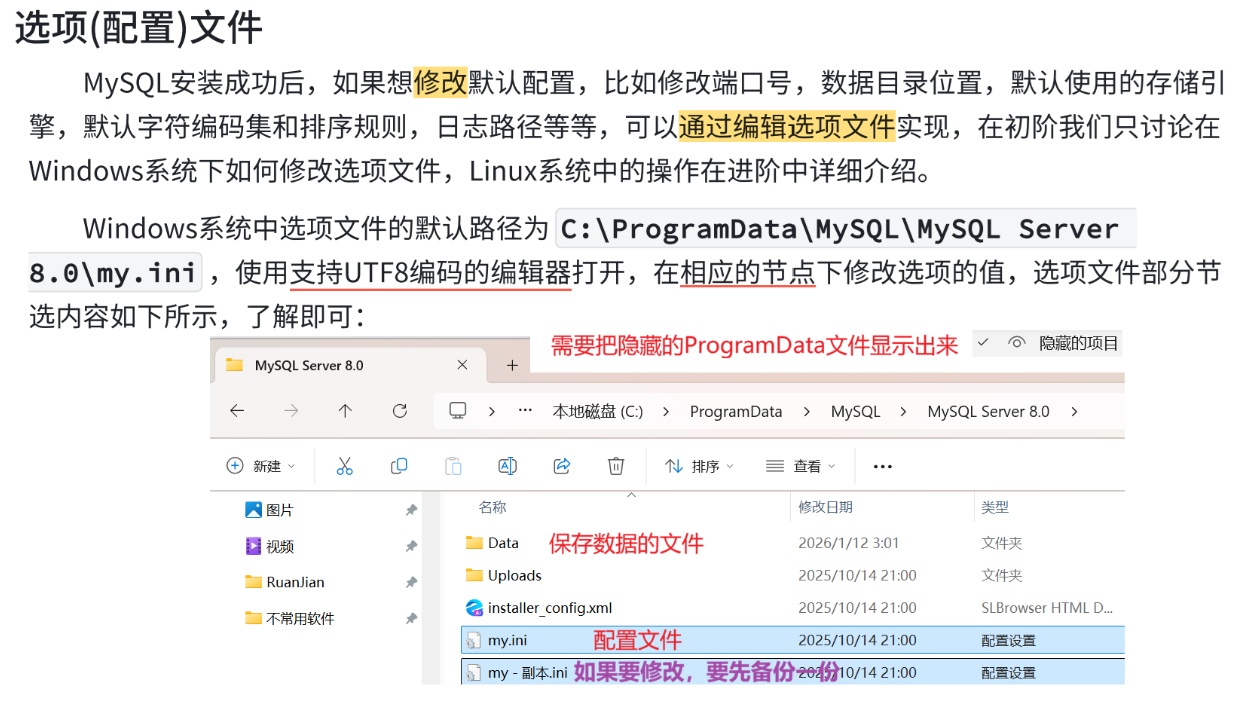The width and height of the screenshot is (1251, 703).
Task: Go forward with the forward arrow
Action: click(291, 411)
